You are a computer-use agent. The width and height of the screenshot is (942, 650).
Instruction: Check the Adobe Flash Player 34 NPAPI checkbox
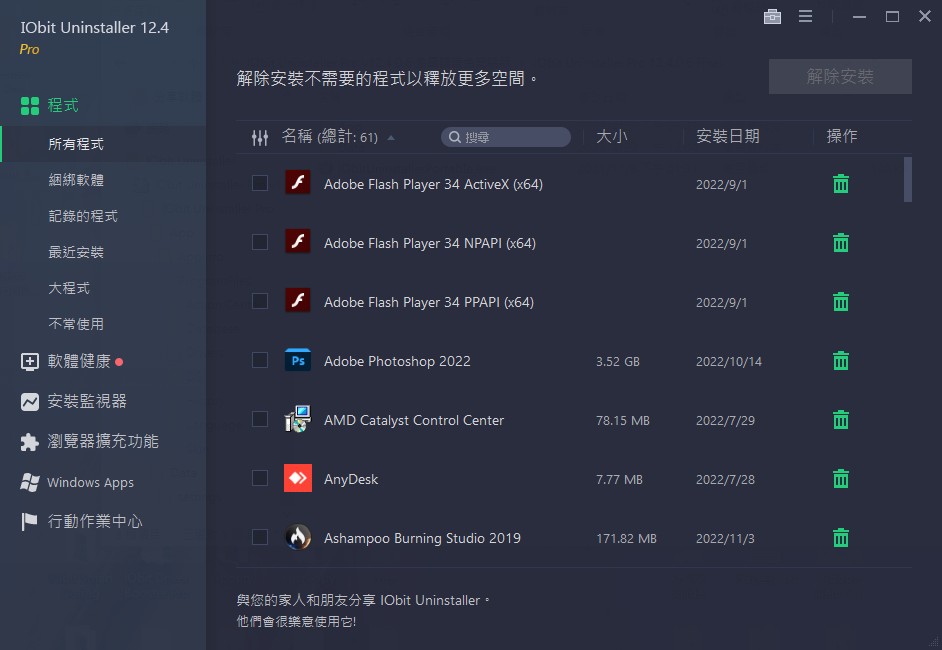(x=260, y=242)
